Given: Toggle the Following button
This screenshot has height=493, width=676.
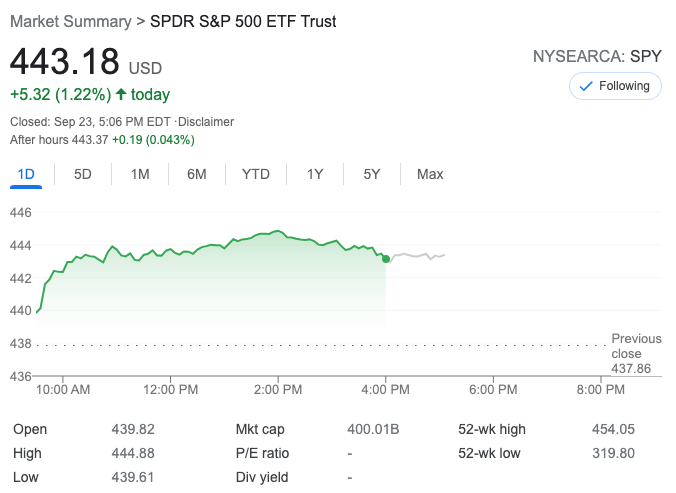Looking at the screenshot, I should [615, 86].
